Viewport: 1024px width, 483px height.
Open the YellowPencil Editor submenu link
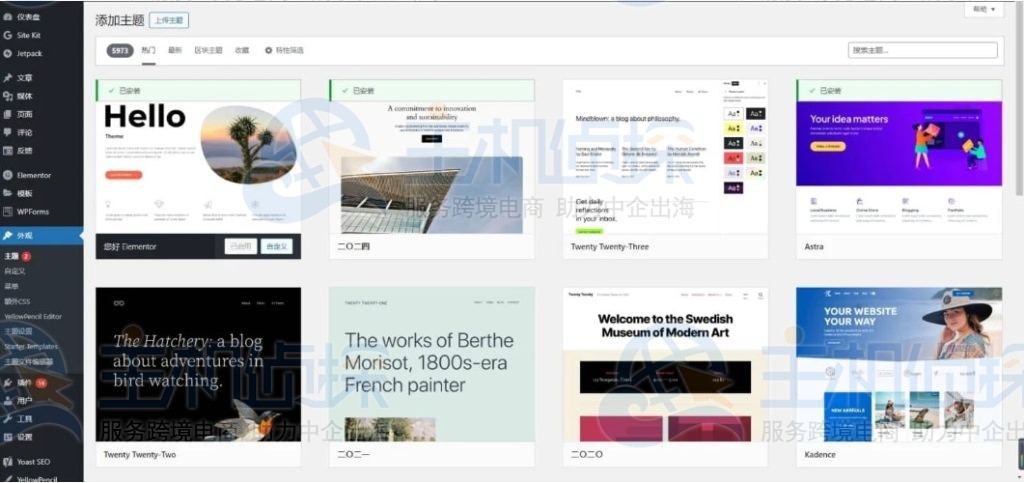(32, 316)
